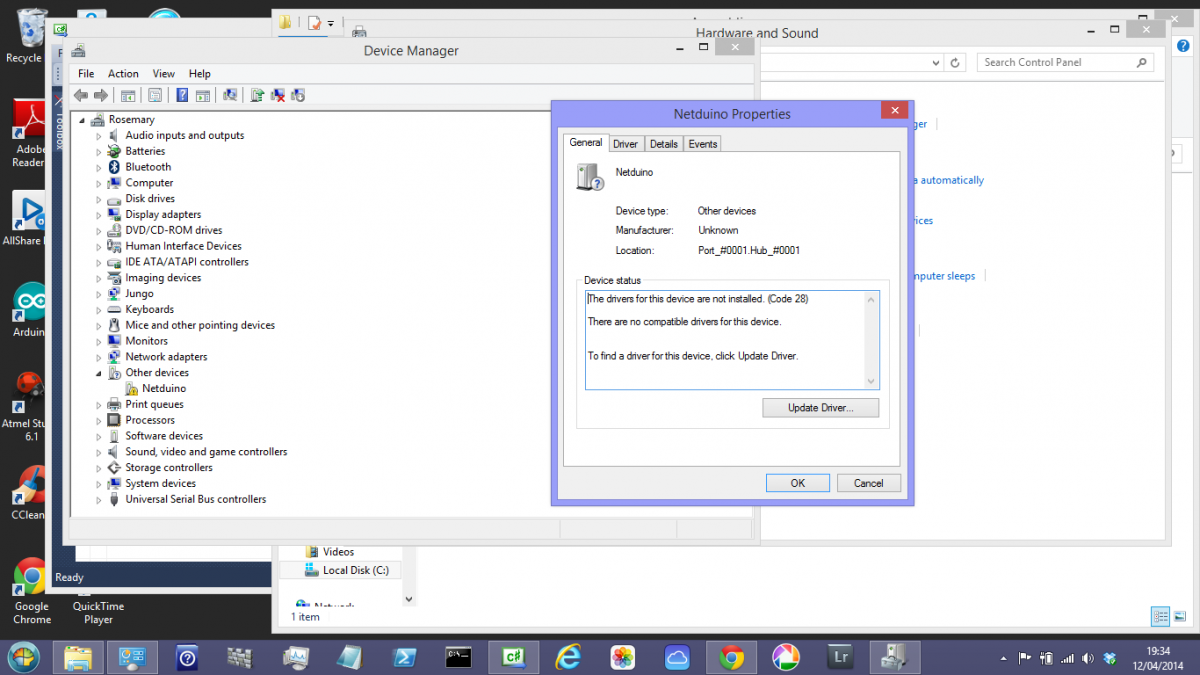Click the blue Help question-mark toolbar icon

(182, 95)
